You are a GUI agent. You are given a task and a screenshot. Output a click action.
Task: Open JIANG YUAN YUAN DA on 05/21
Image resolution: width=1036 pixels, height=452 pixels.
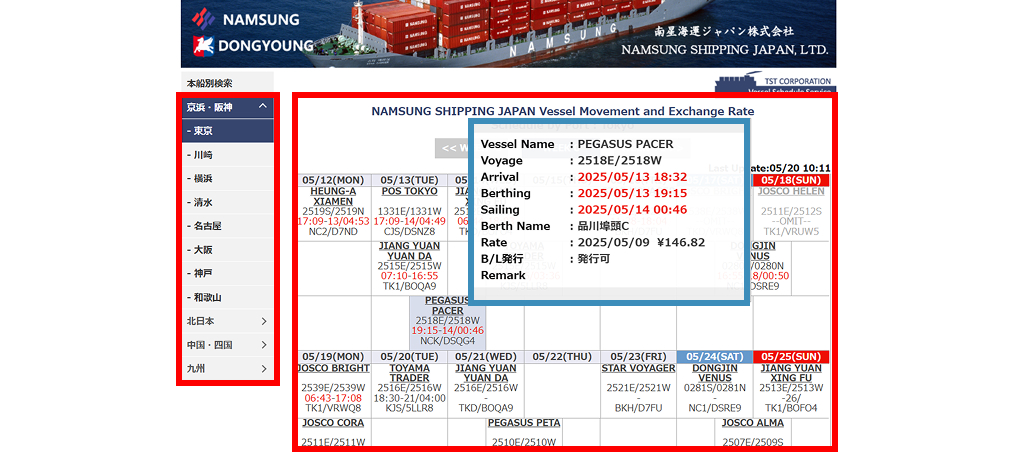[486, 373]
